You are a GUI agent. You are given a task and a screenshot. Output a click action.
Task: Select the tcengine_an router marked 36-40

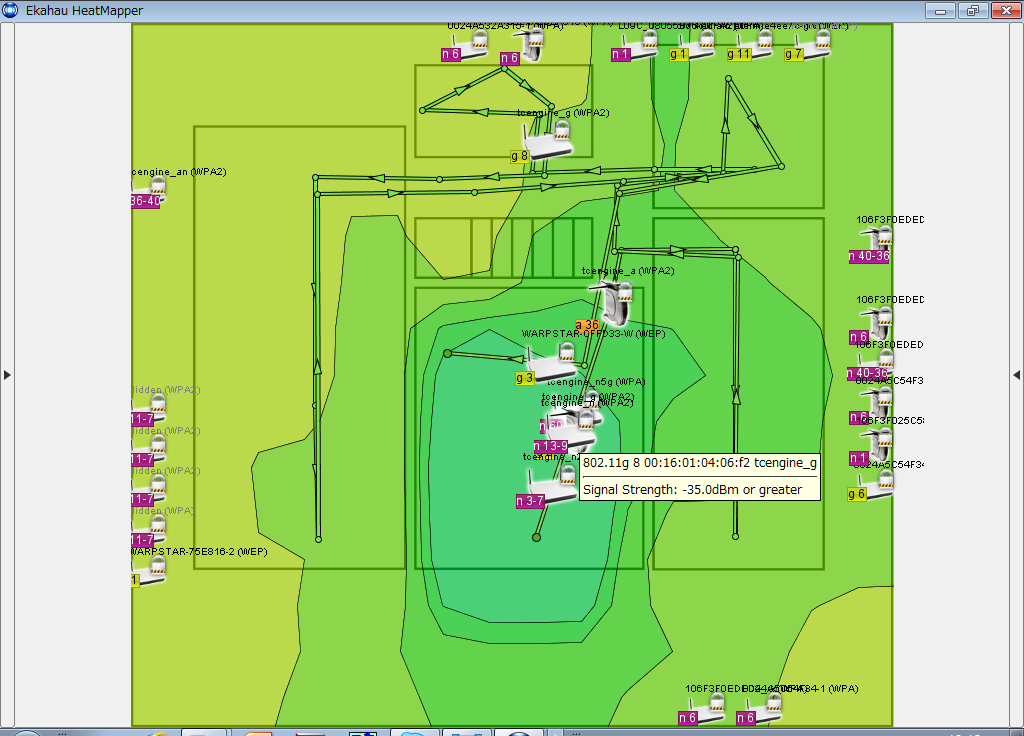(x=151, y=193)
